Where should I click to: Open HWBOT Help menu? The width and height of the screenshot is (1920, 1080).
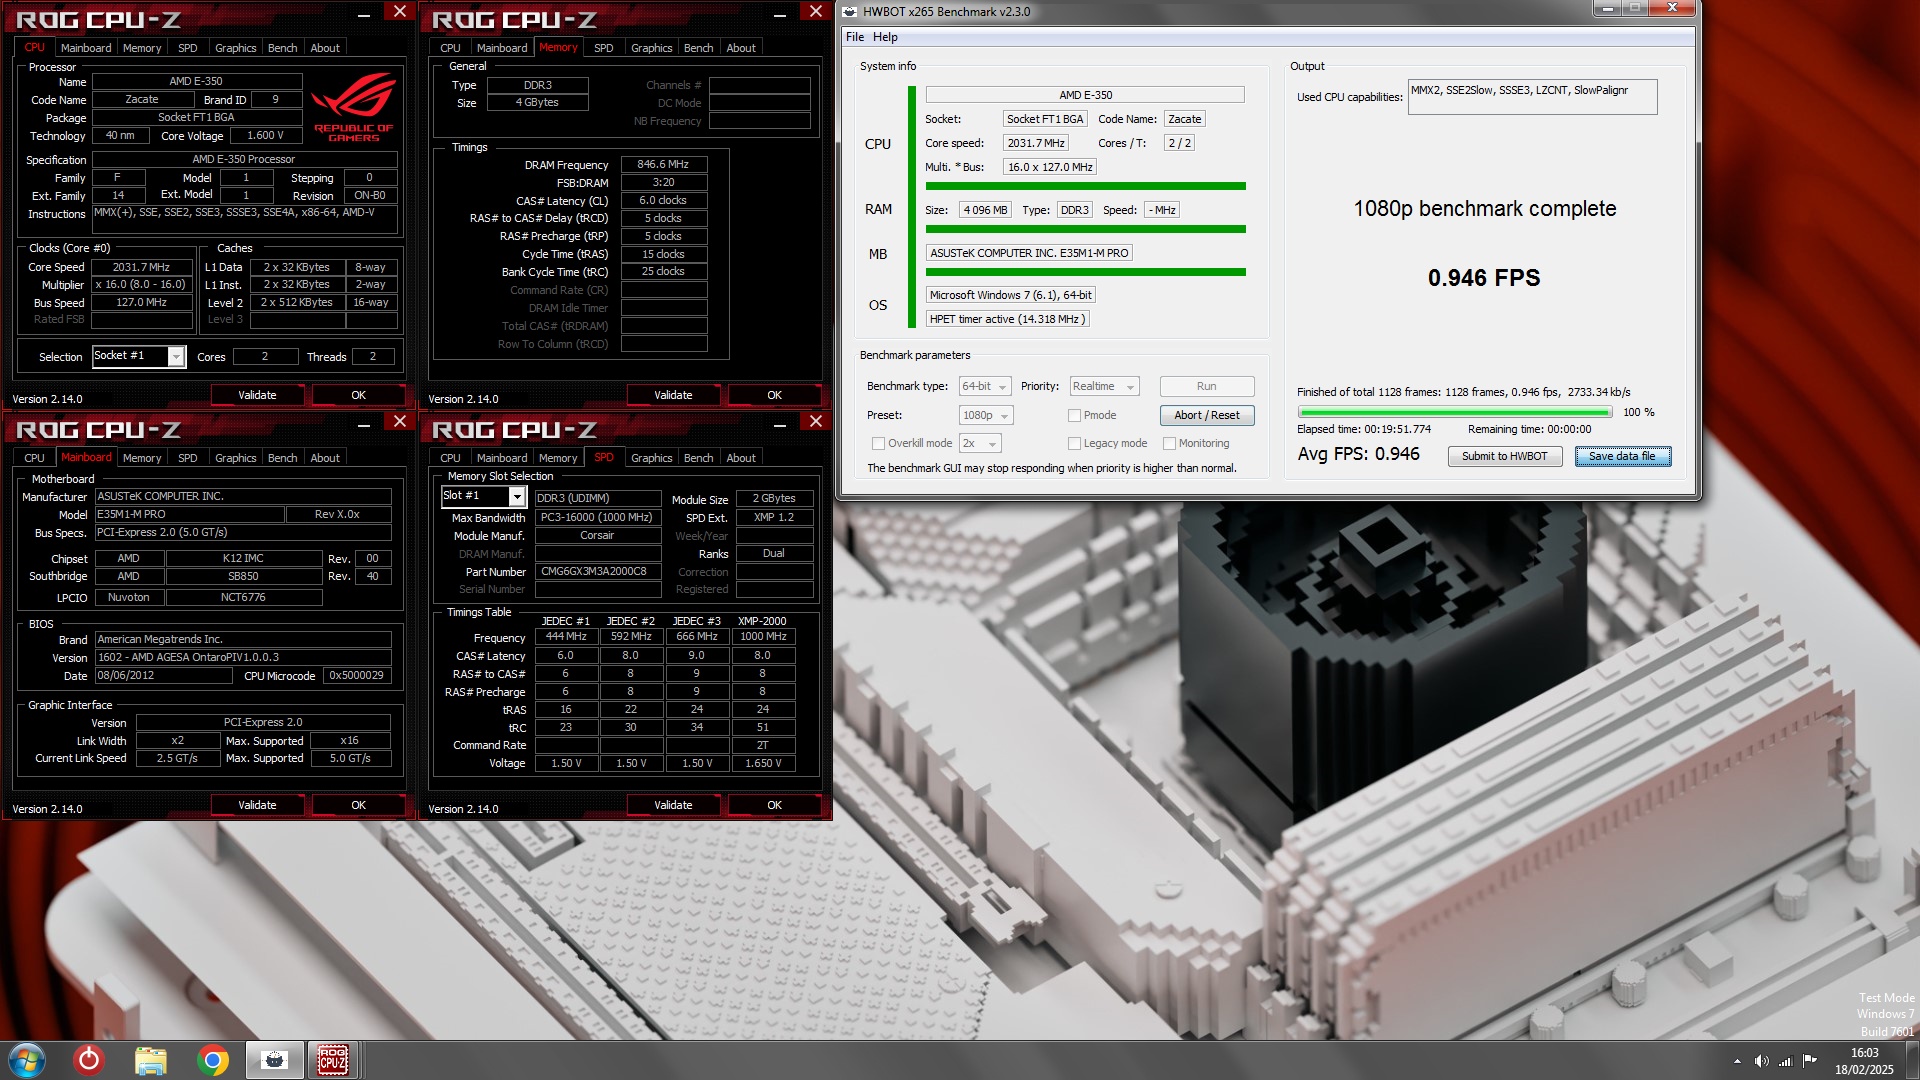click(x=885, y=37)
